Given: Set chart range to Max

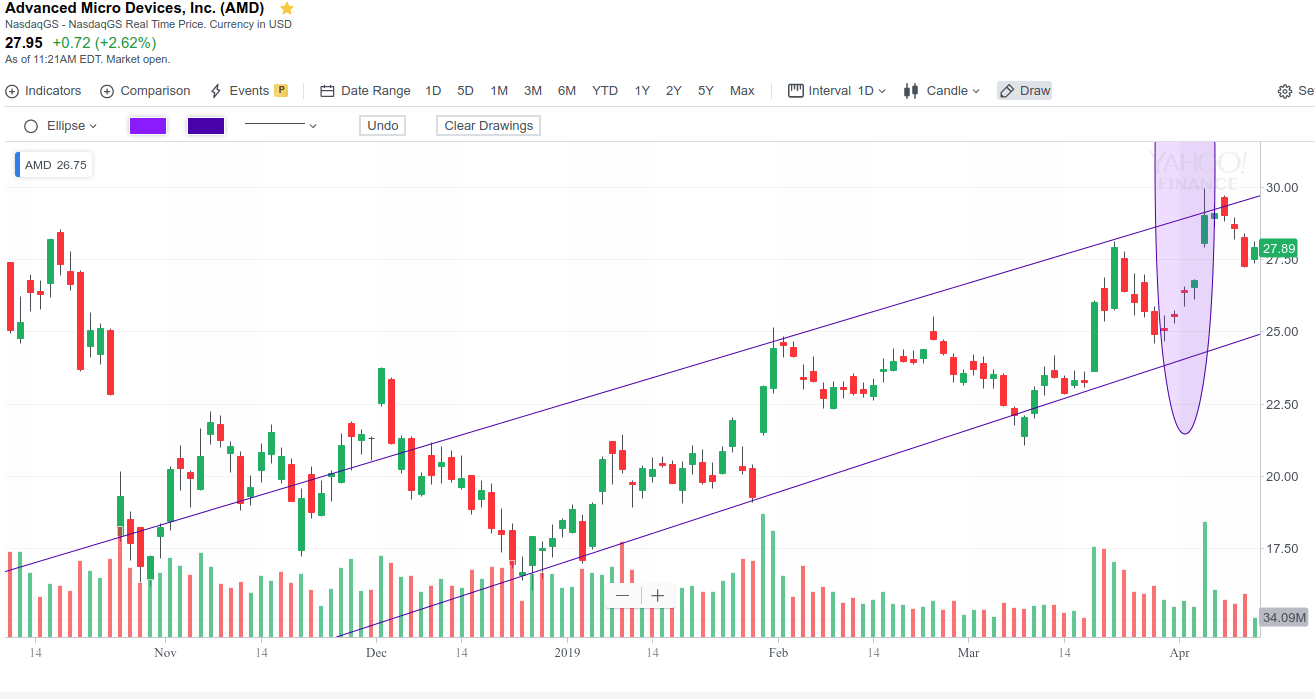Looking at the screenshot, I should tap(742, 91).
